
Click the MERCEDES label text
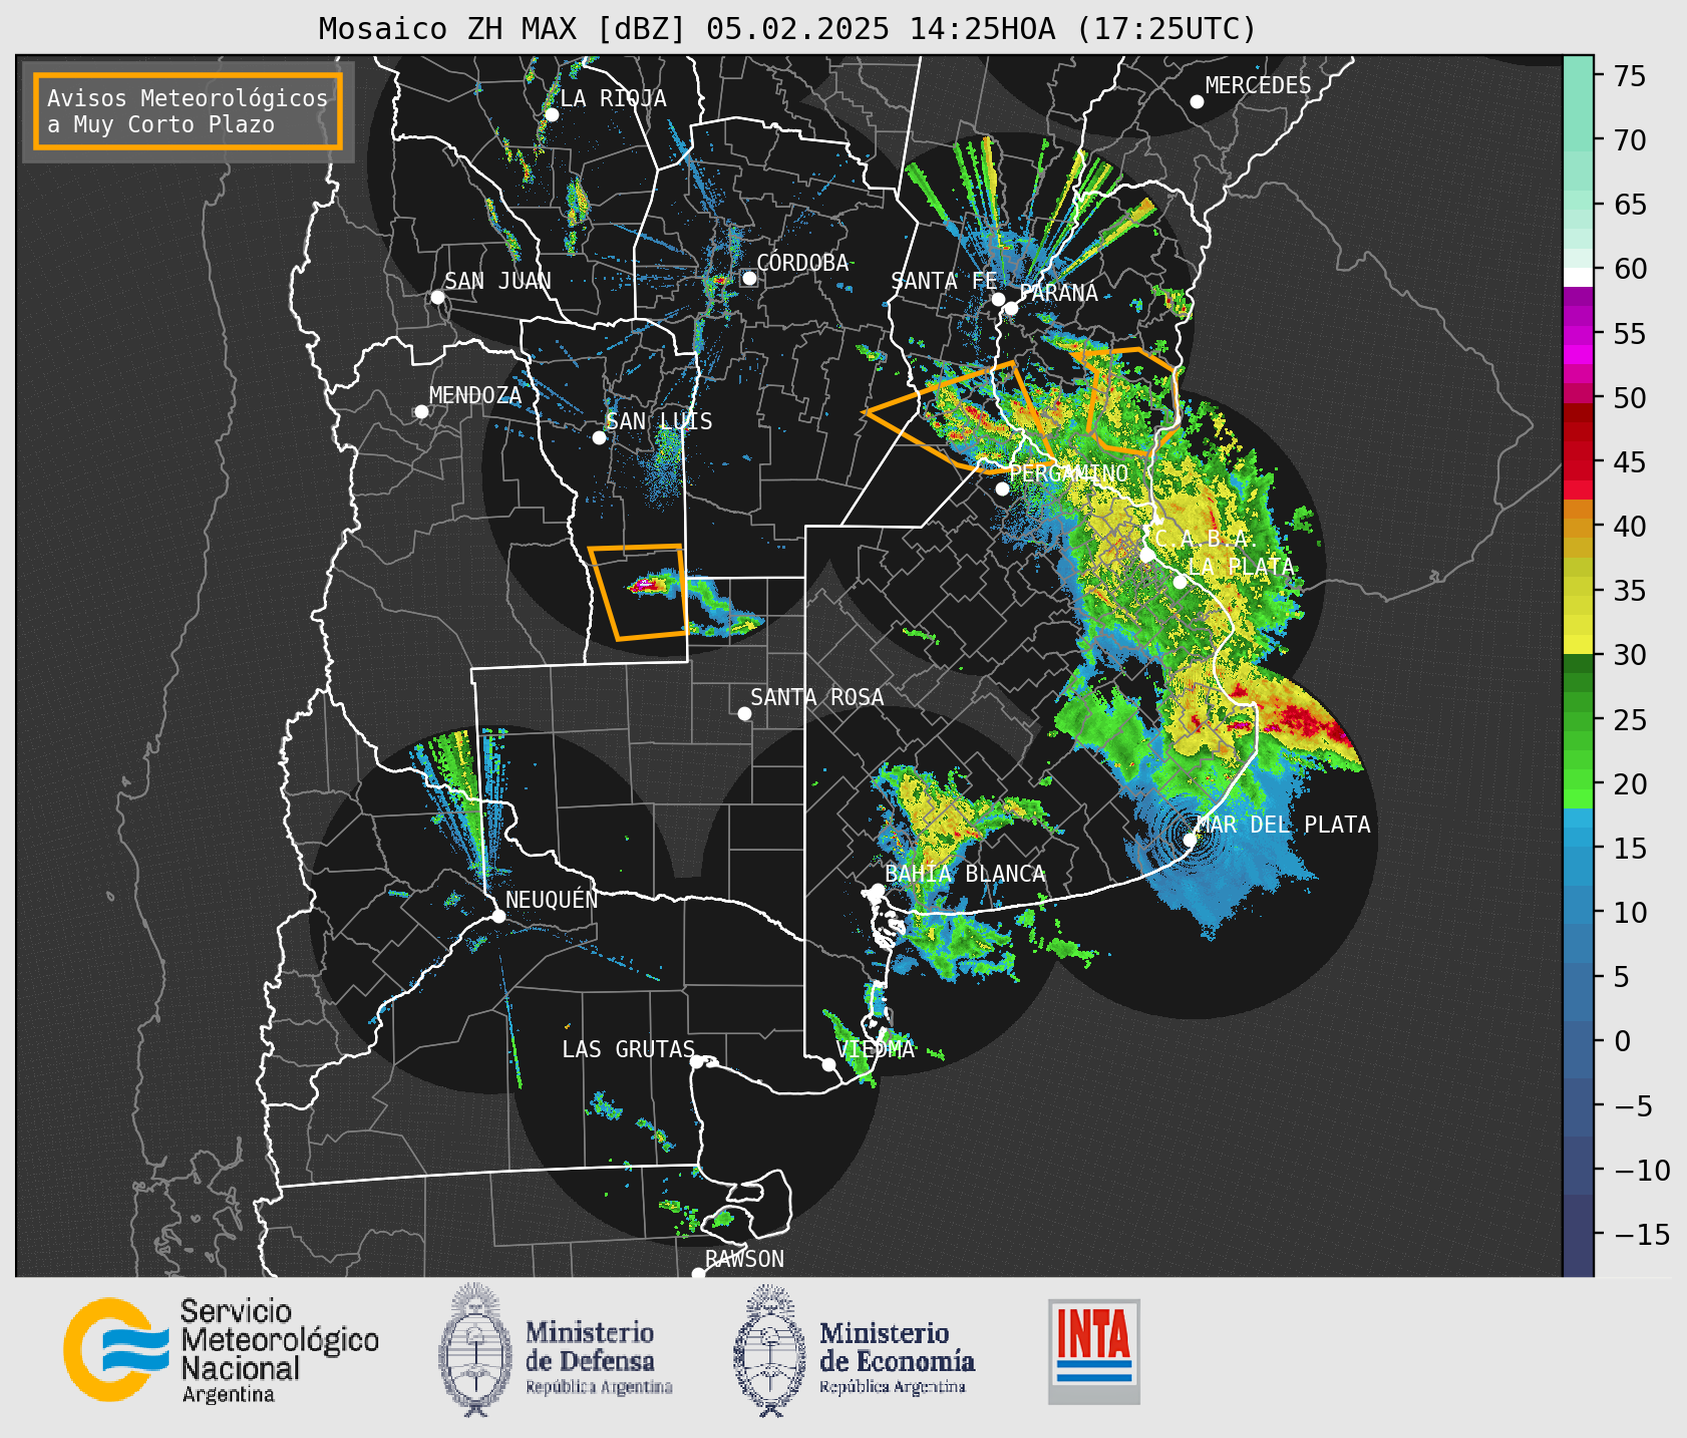point(1258,85)
